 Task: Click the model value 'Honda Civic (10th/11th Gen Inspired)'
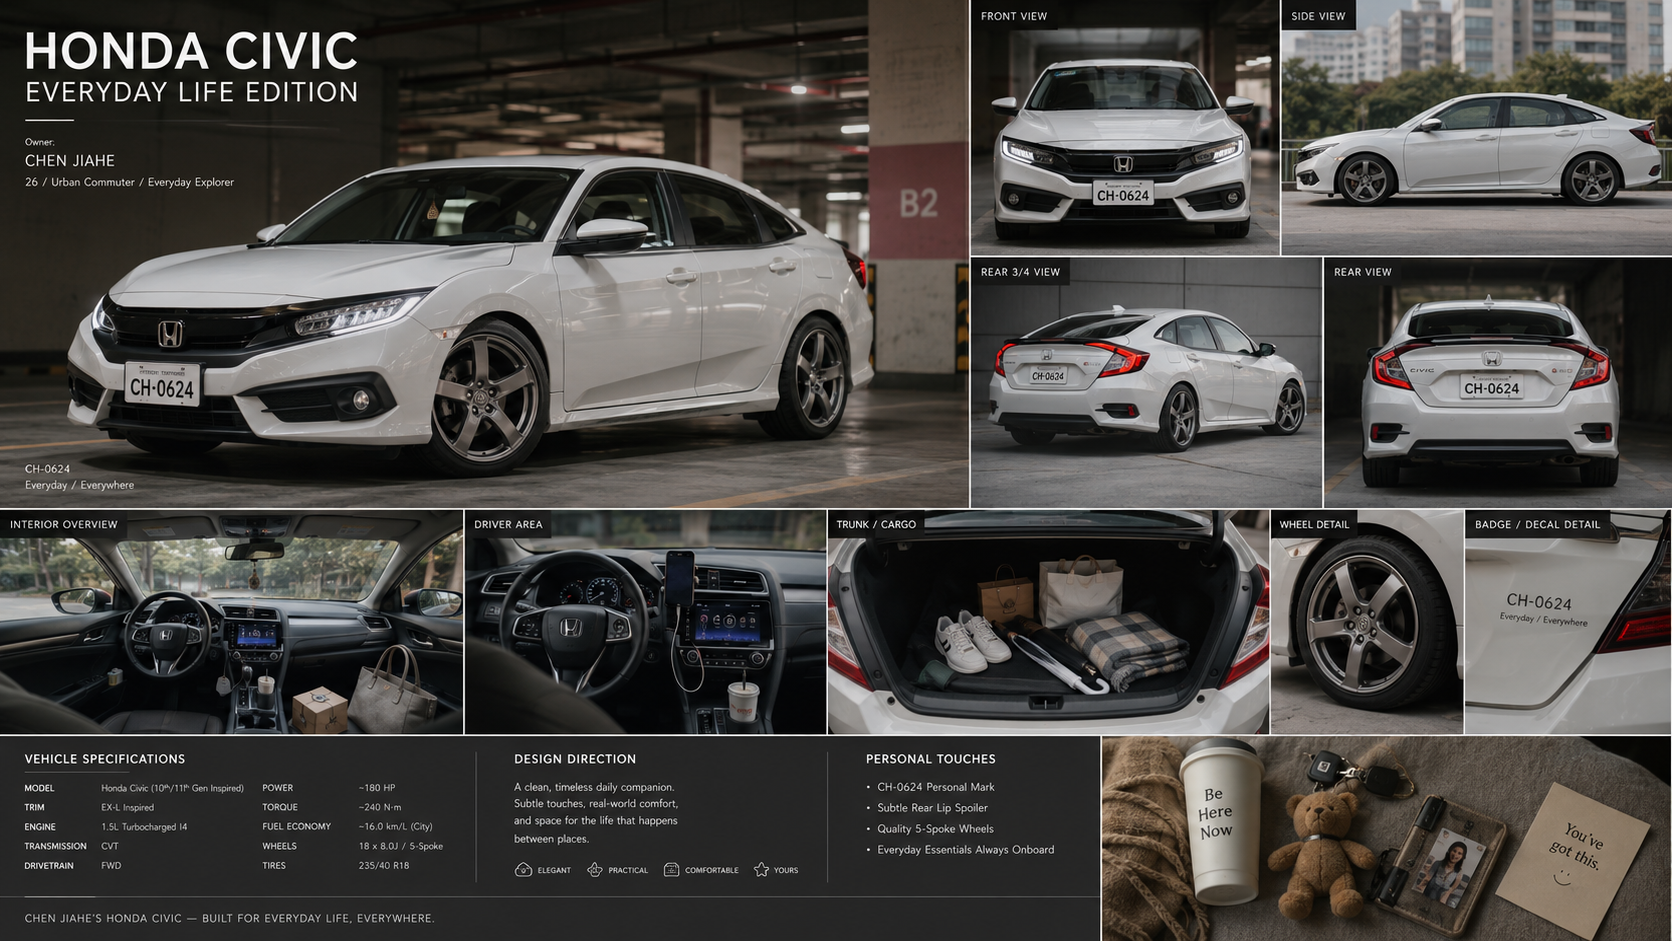[x=172, y=788]
